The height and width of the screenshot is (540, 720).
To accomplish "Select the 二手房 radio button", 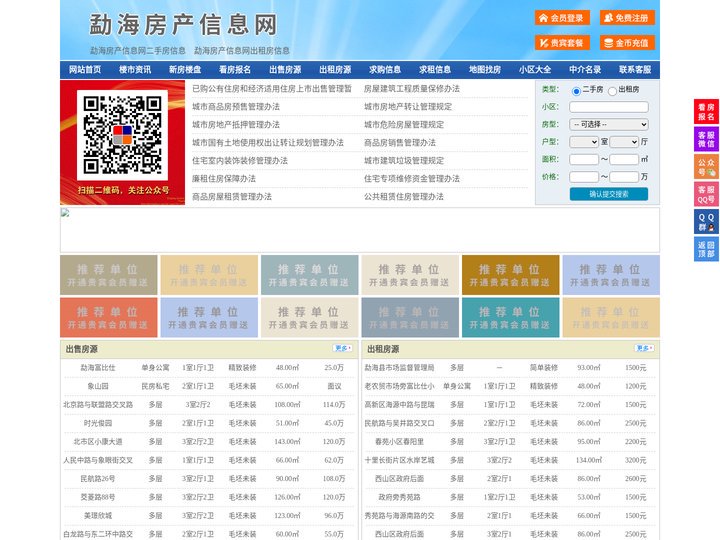I will coord(576,91).
